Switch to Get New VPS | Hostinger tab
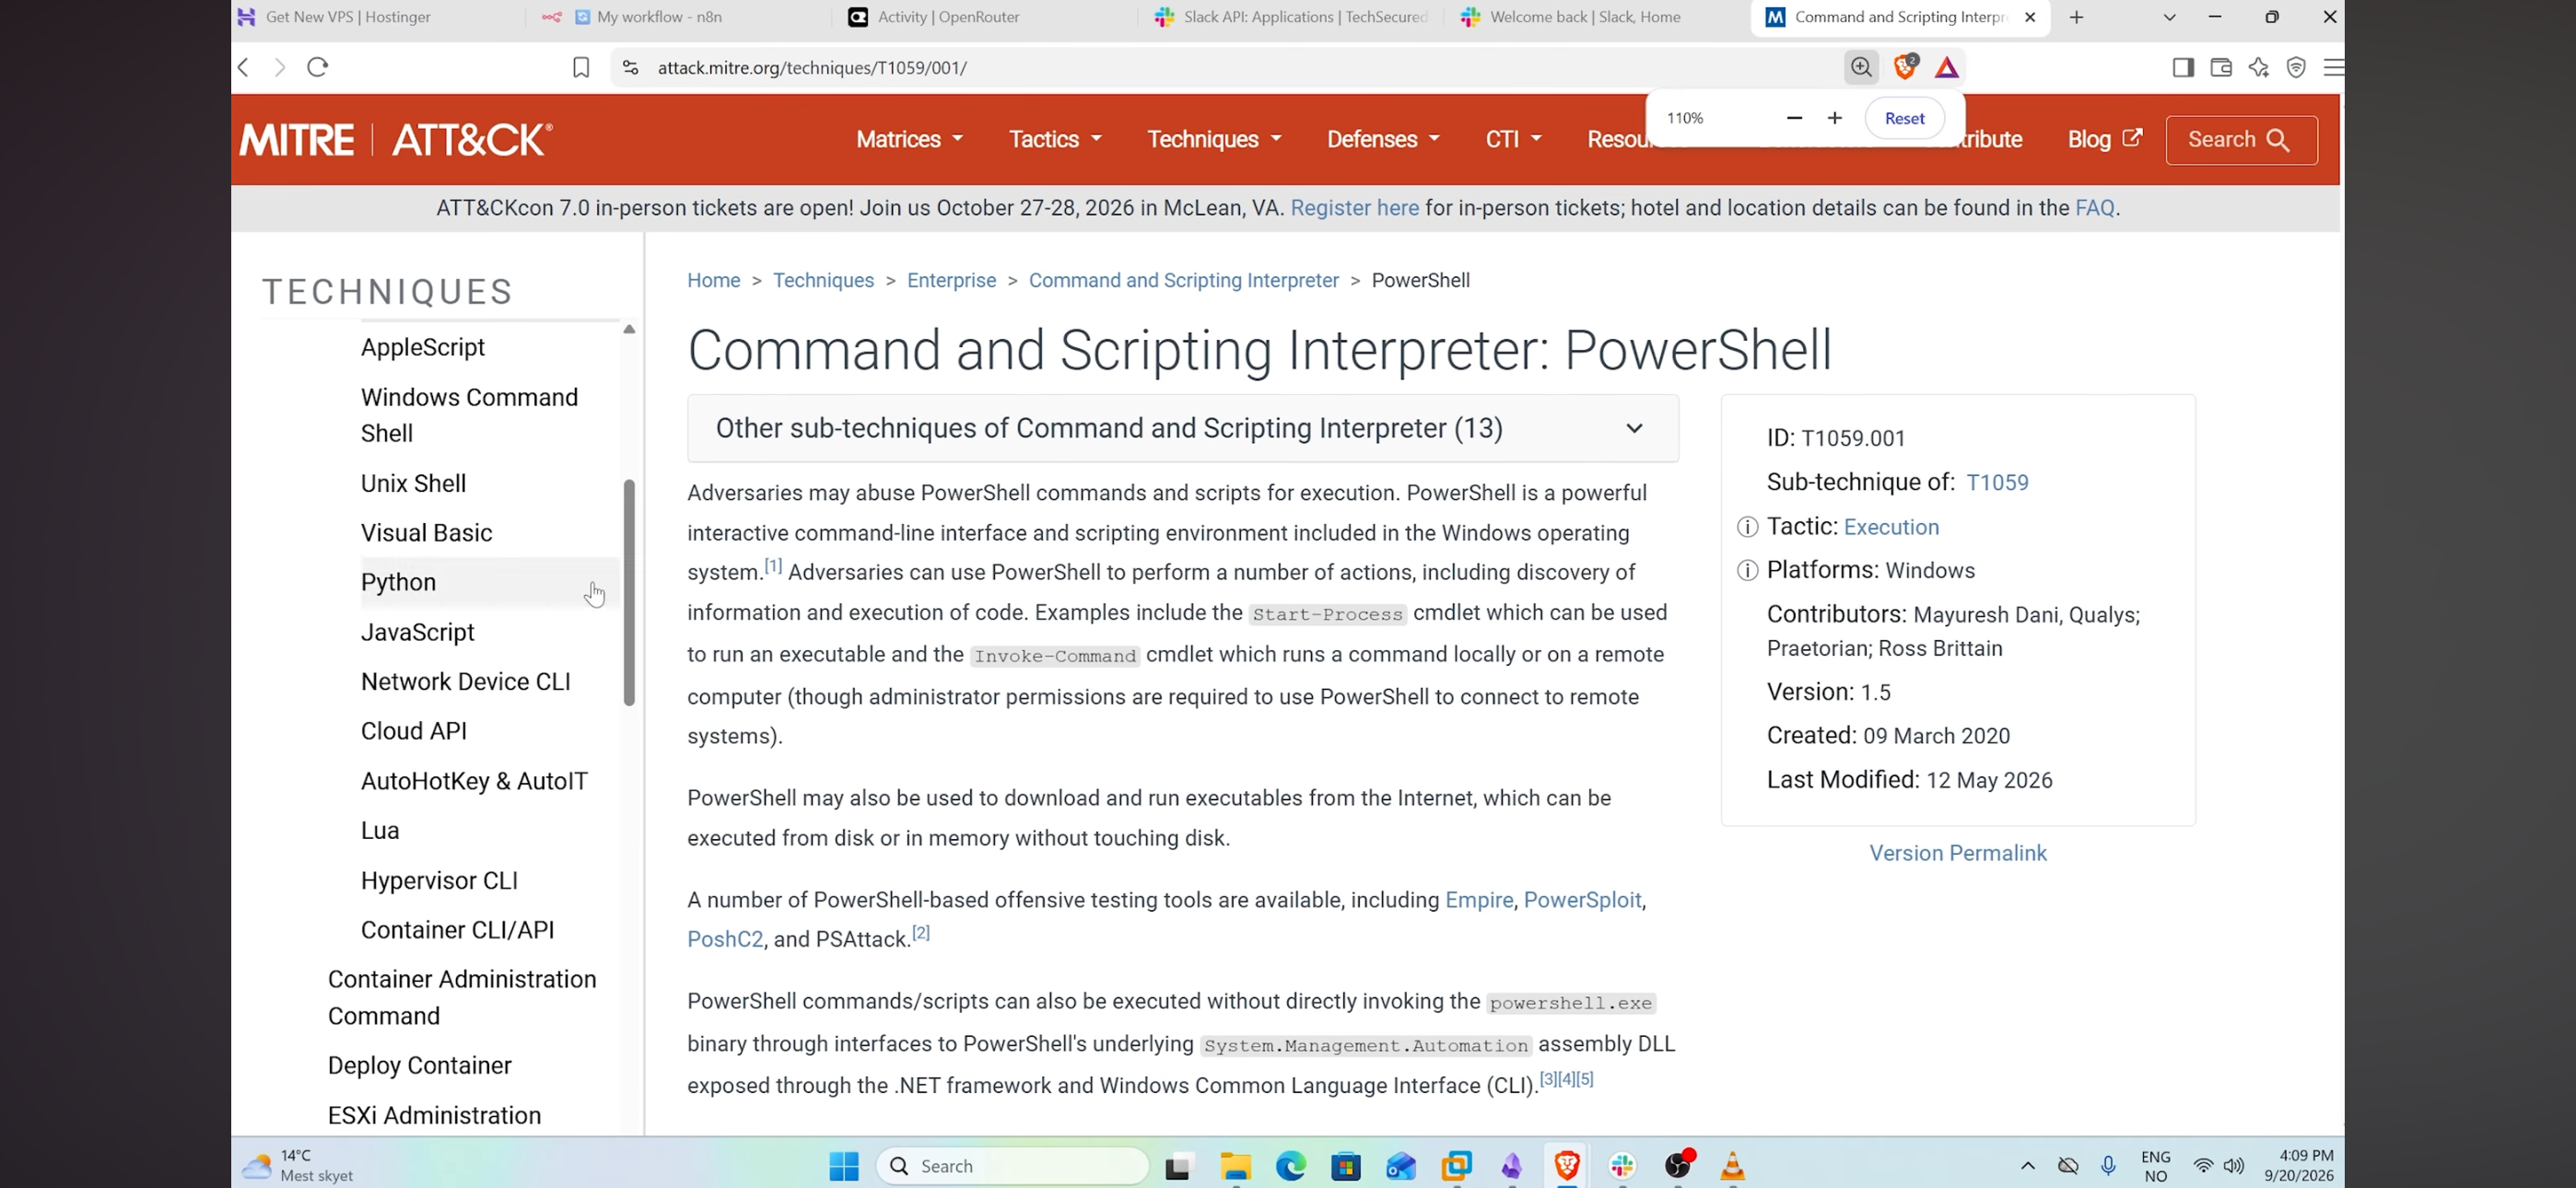 pos(348,17)
